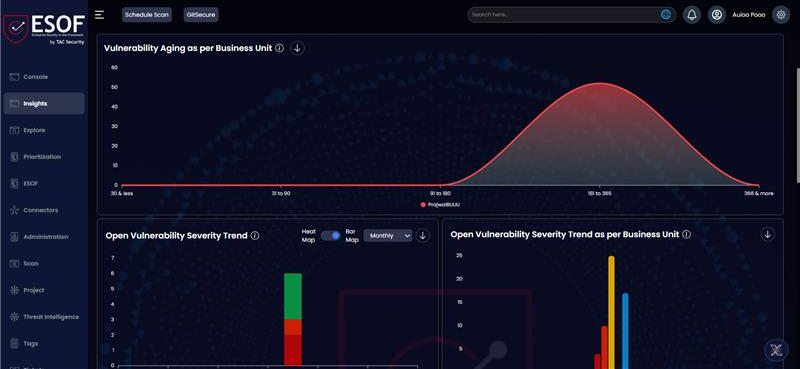Click the dark red bottom segment of stacked bar
Viewport: 800px width, 369px height.
click(293, 350)
